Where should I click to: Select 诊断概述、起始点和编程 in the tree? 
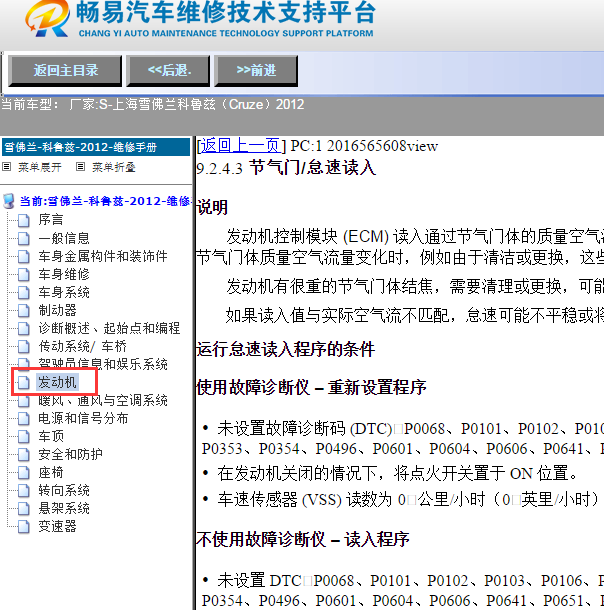tap(109, 328)
